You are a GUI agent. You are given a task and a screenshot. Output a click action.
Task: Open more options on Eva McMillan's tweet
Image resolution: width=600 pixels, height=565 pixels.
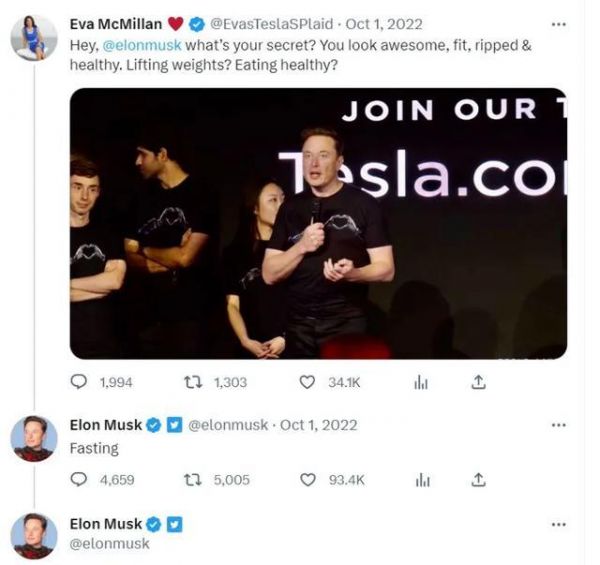558,24
